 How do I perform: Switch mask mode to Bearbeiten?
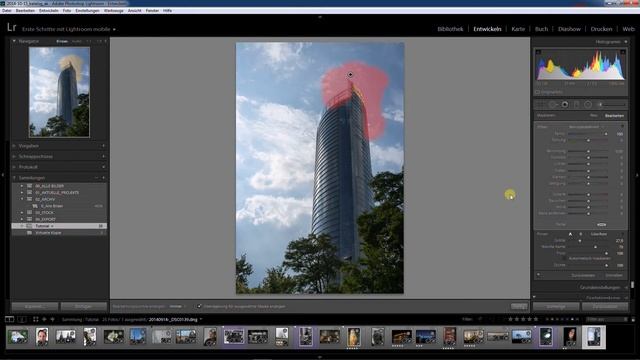pos(614,116)
